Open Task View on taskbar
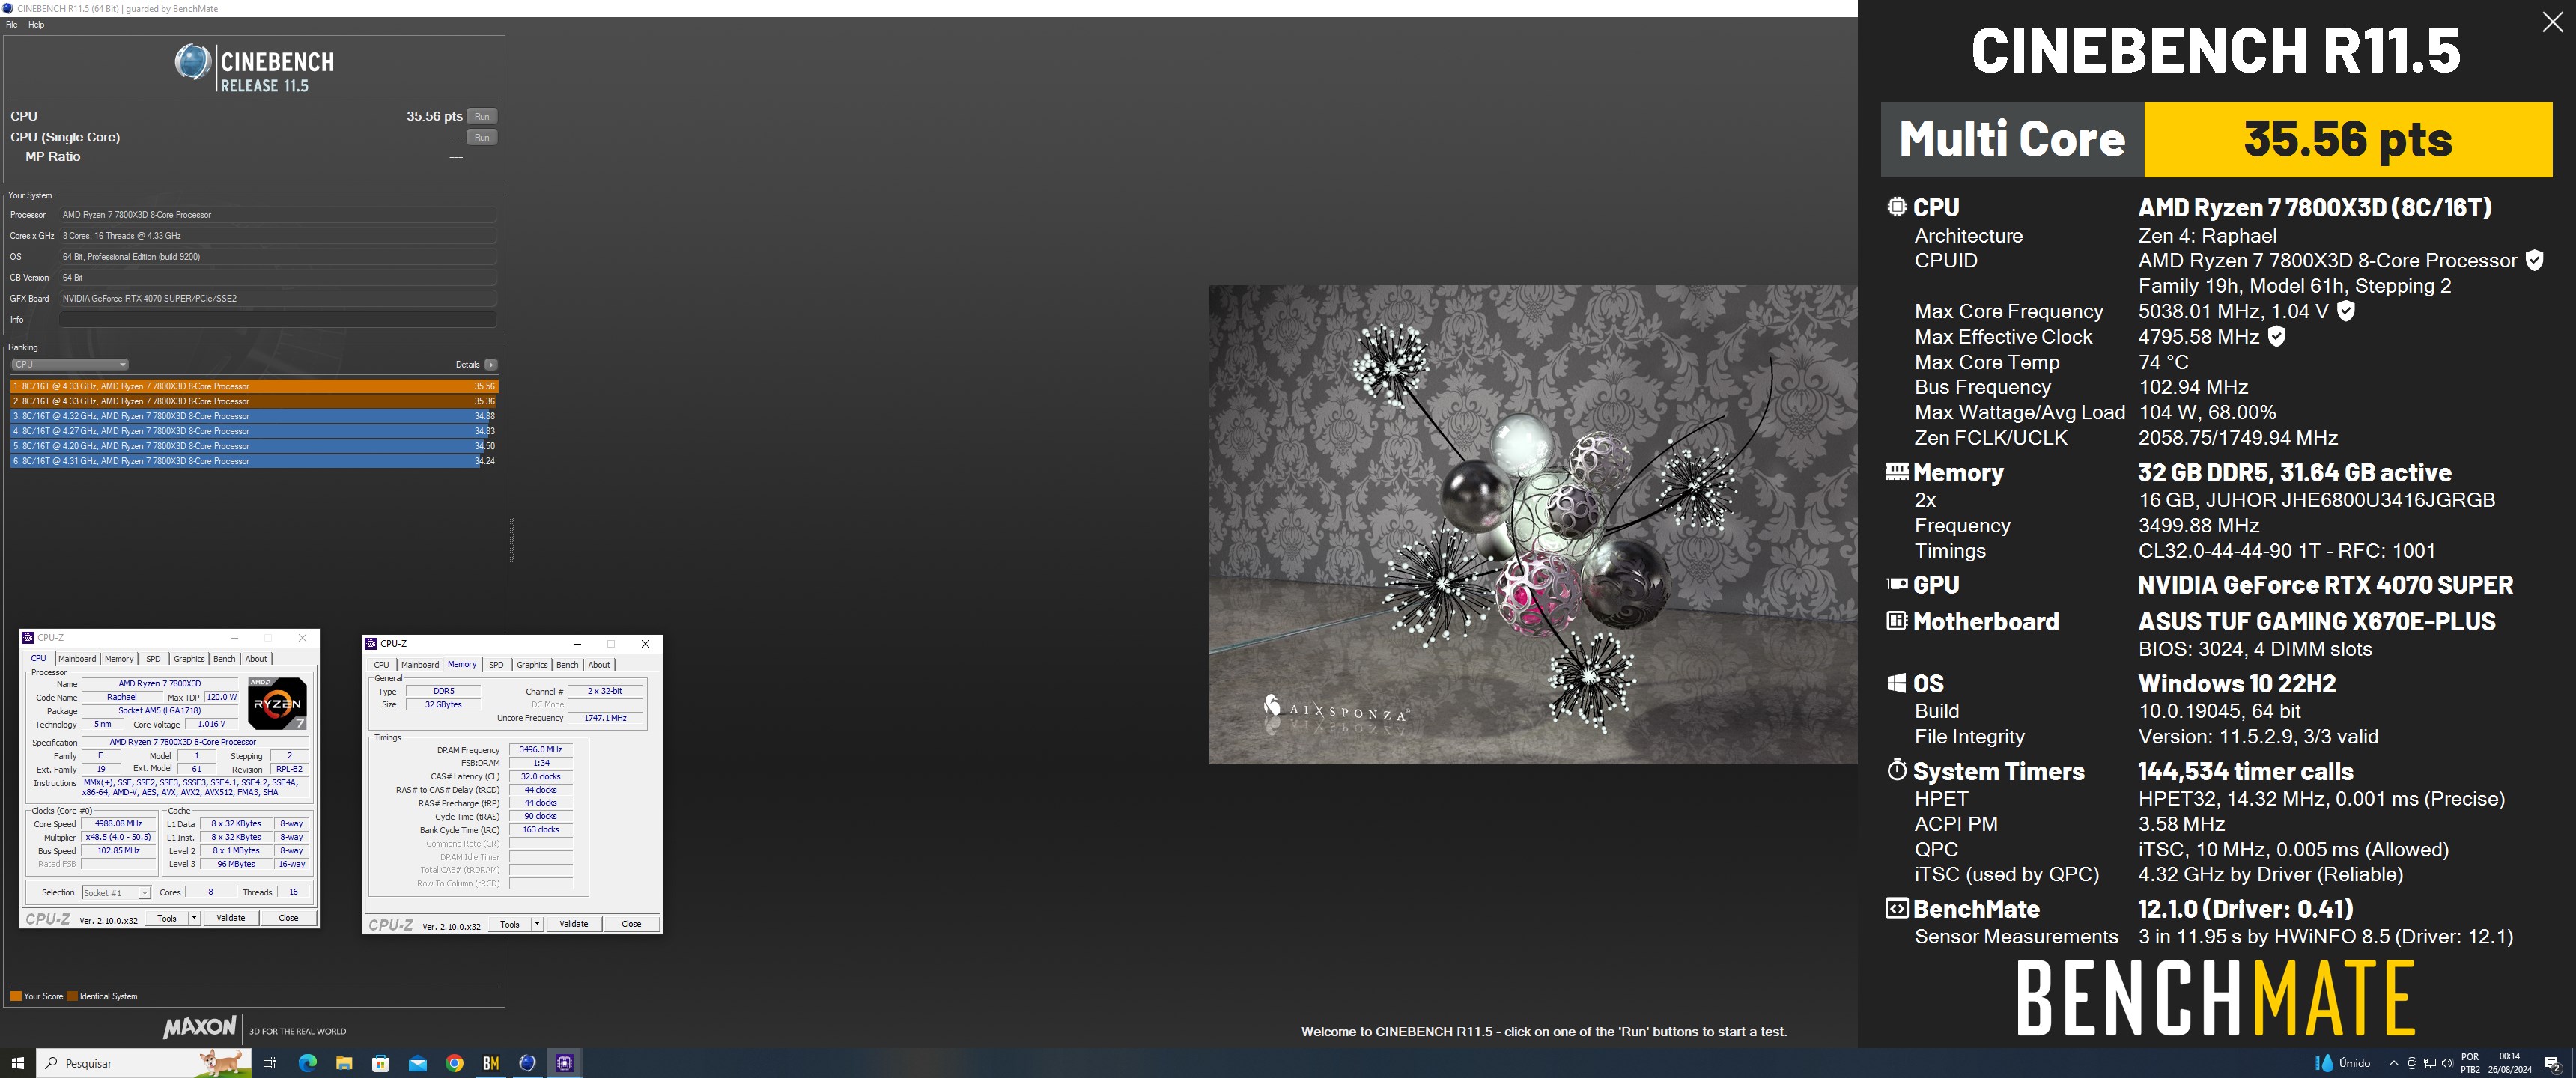The width and height of the screenshot is (2576, 1078). pyautogui.click(x=269, y=1063)
